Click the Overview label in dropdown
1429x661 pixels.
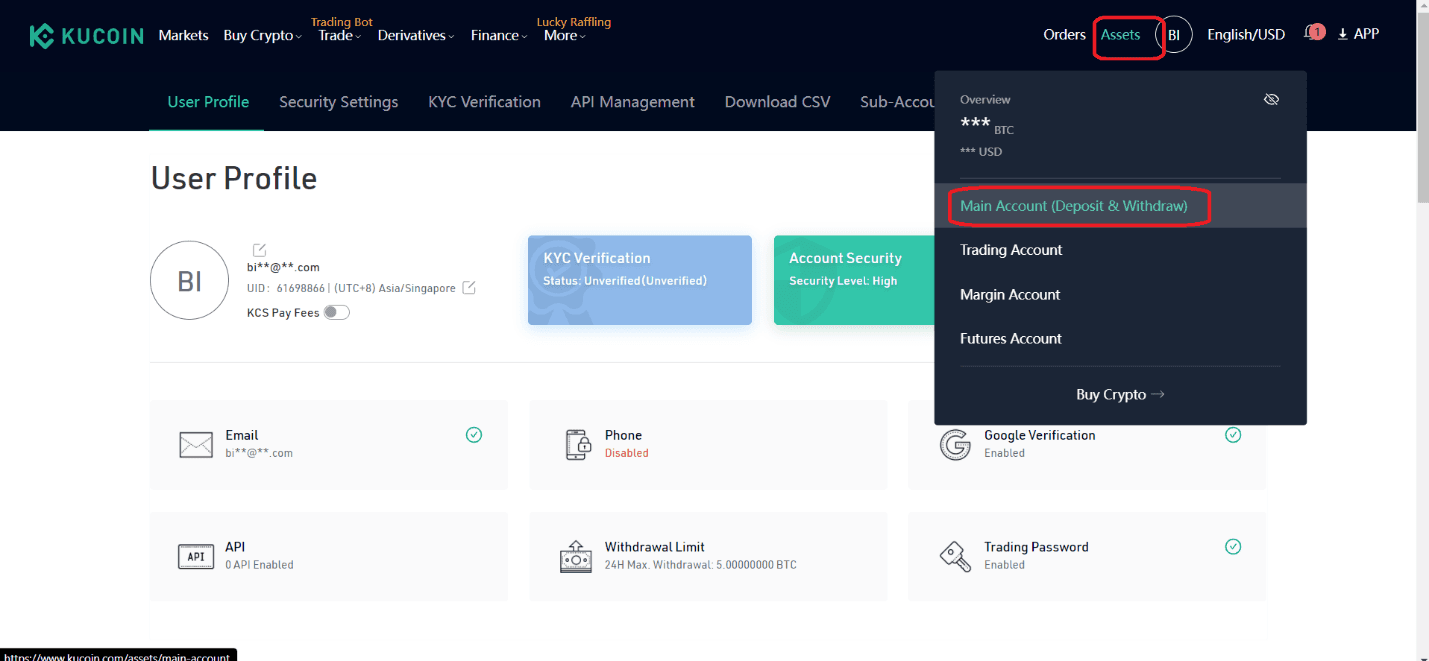click(985, 99)
